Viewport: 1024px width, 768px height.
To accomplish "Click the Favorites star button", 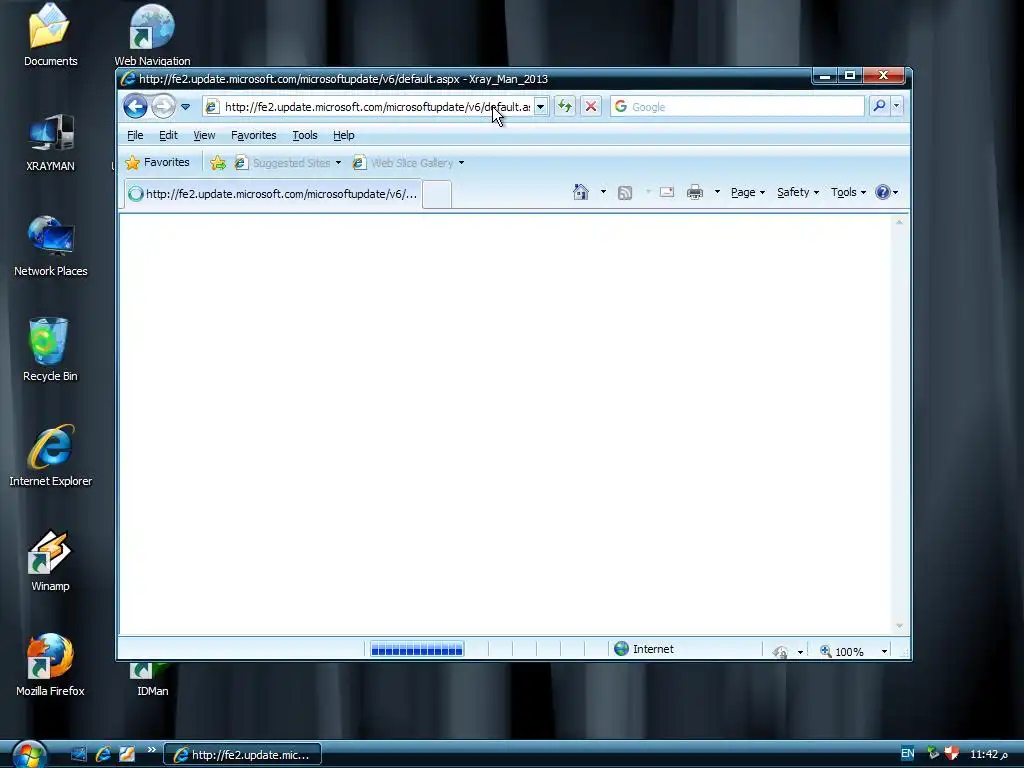I will [157, 163].
